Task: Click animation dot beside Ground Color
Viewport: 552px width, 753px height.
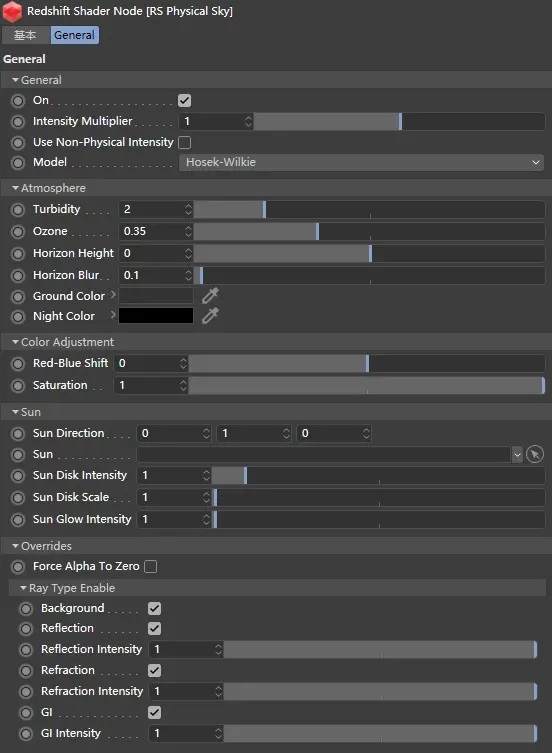Action: click(18, 297)
